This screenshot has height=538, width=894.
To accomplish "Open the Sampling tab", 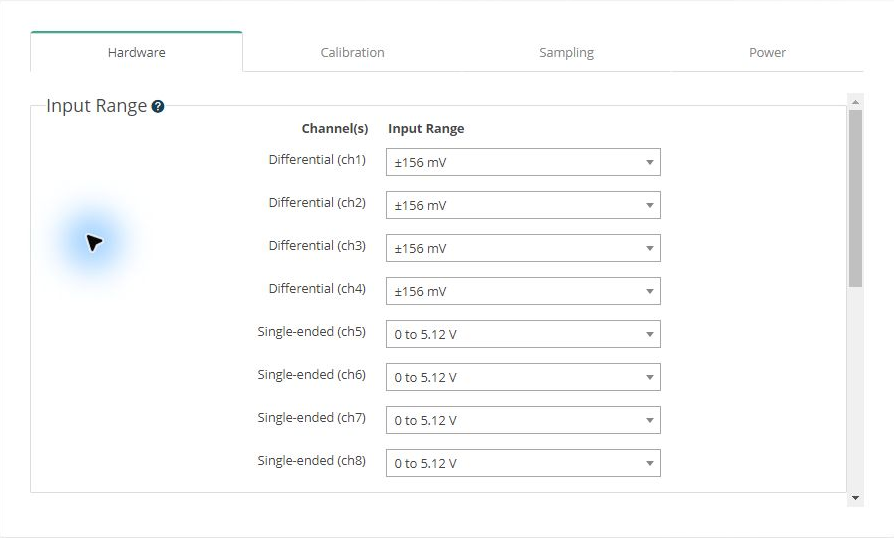I will coord(566,52).
